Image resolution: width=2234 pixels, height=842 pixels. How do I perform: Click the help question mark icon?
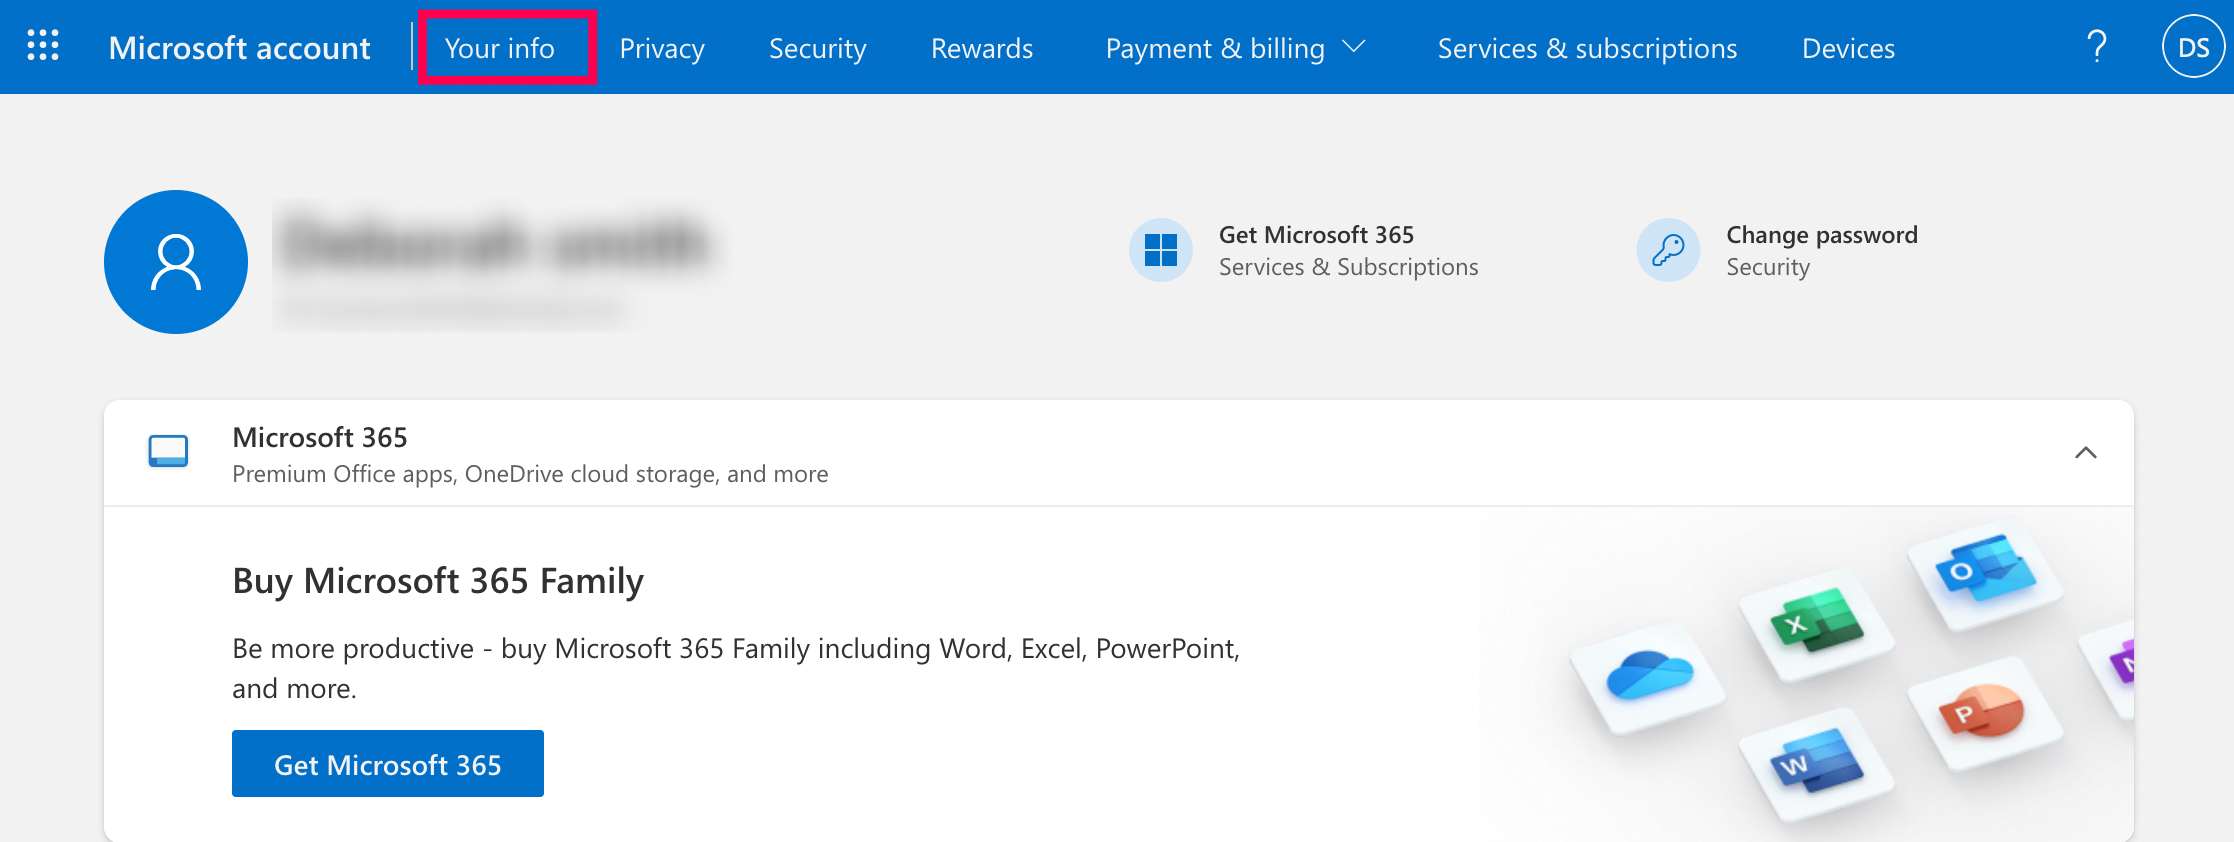click(2097, 47)
